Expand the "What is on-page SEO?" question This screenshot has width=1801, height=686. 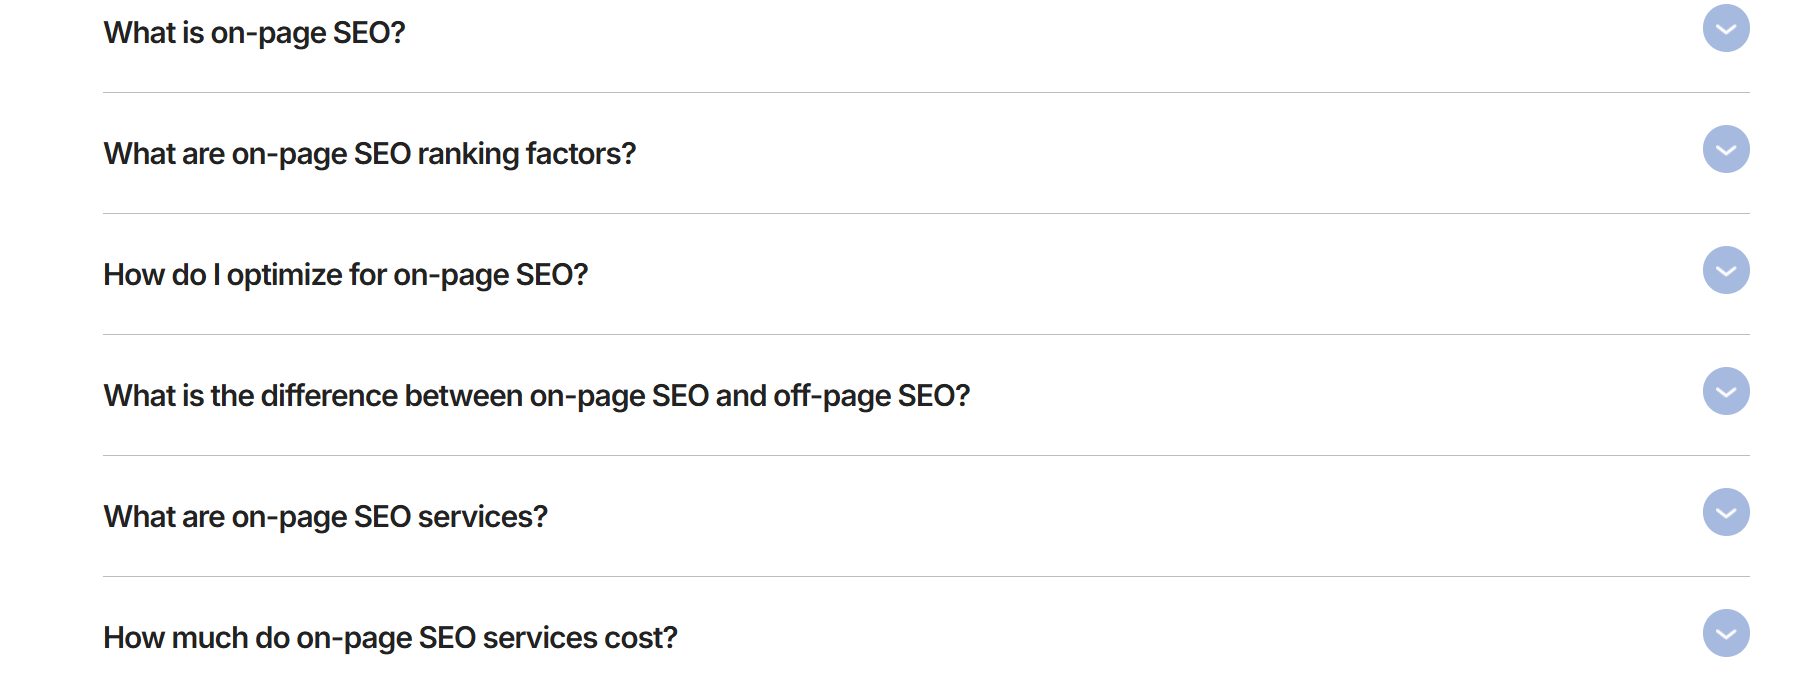coord(1725,28)
